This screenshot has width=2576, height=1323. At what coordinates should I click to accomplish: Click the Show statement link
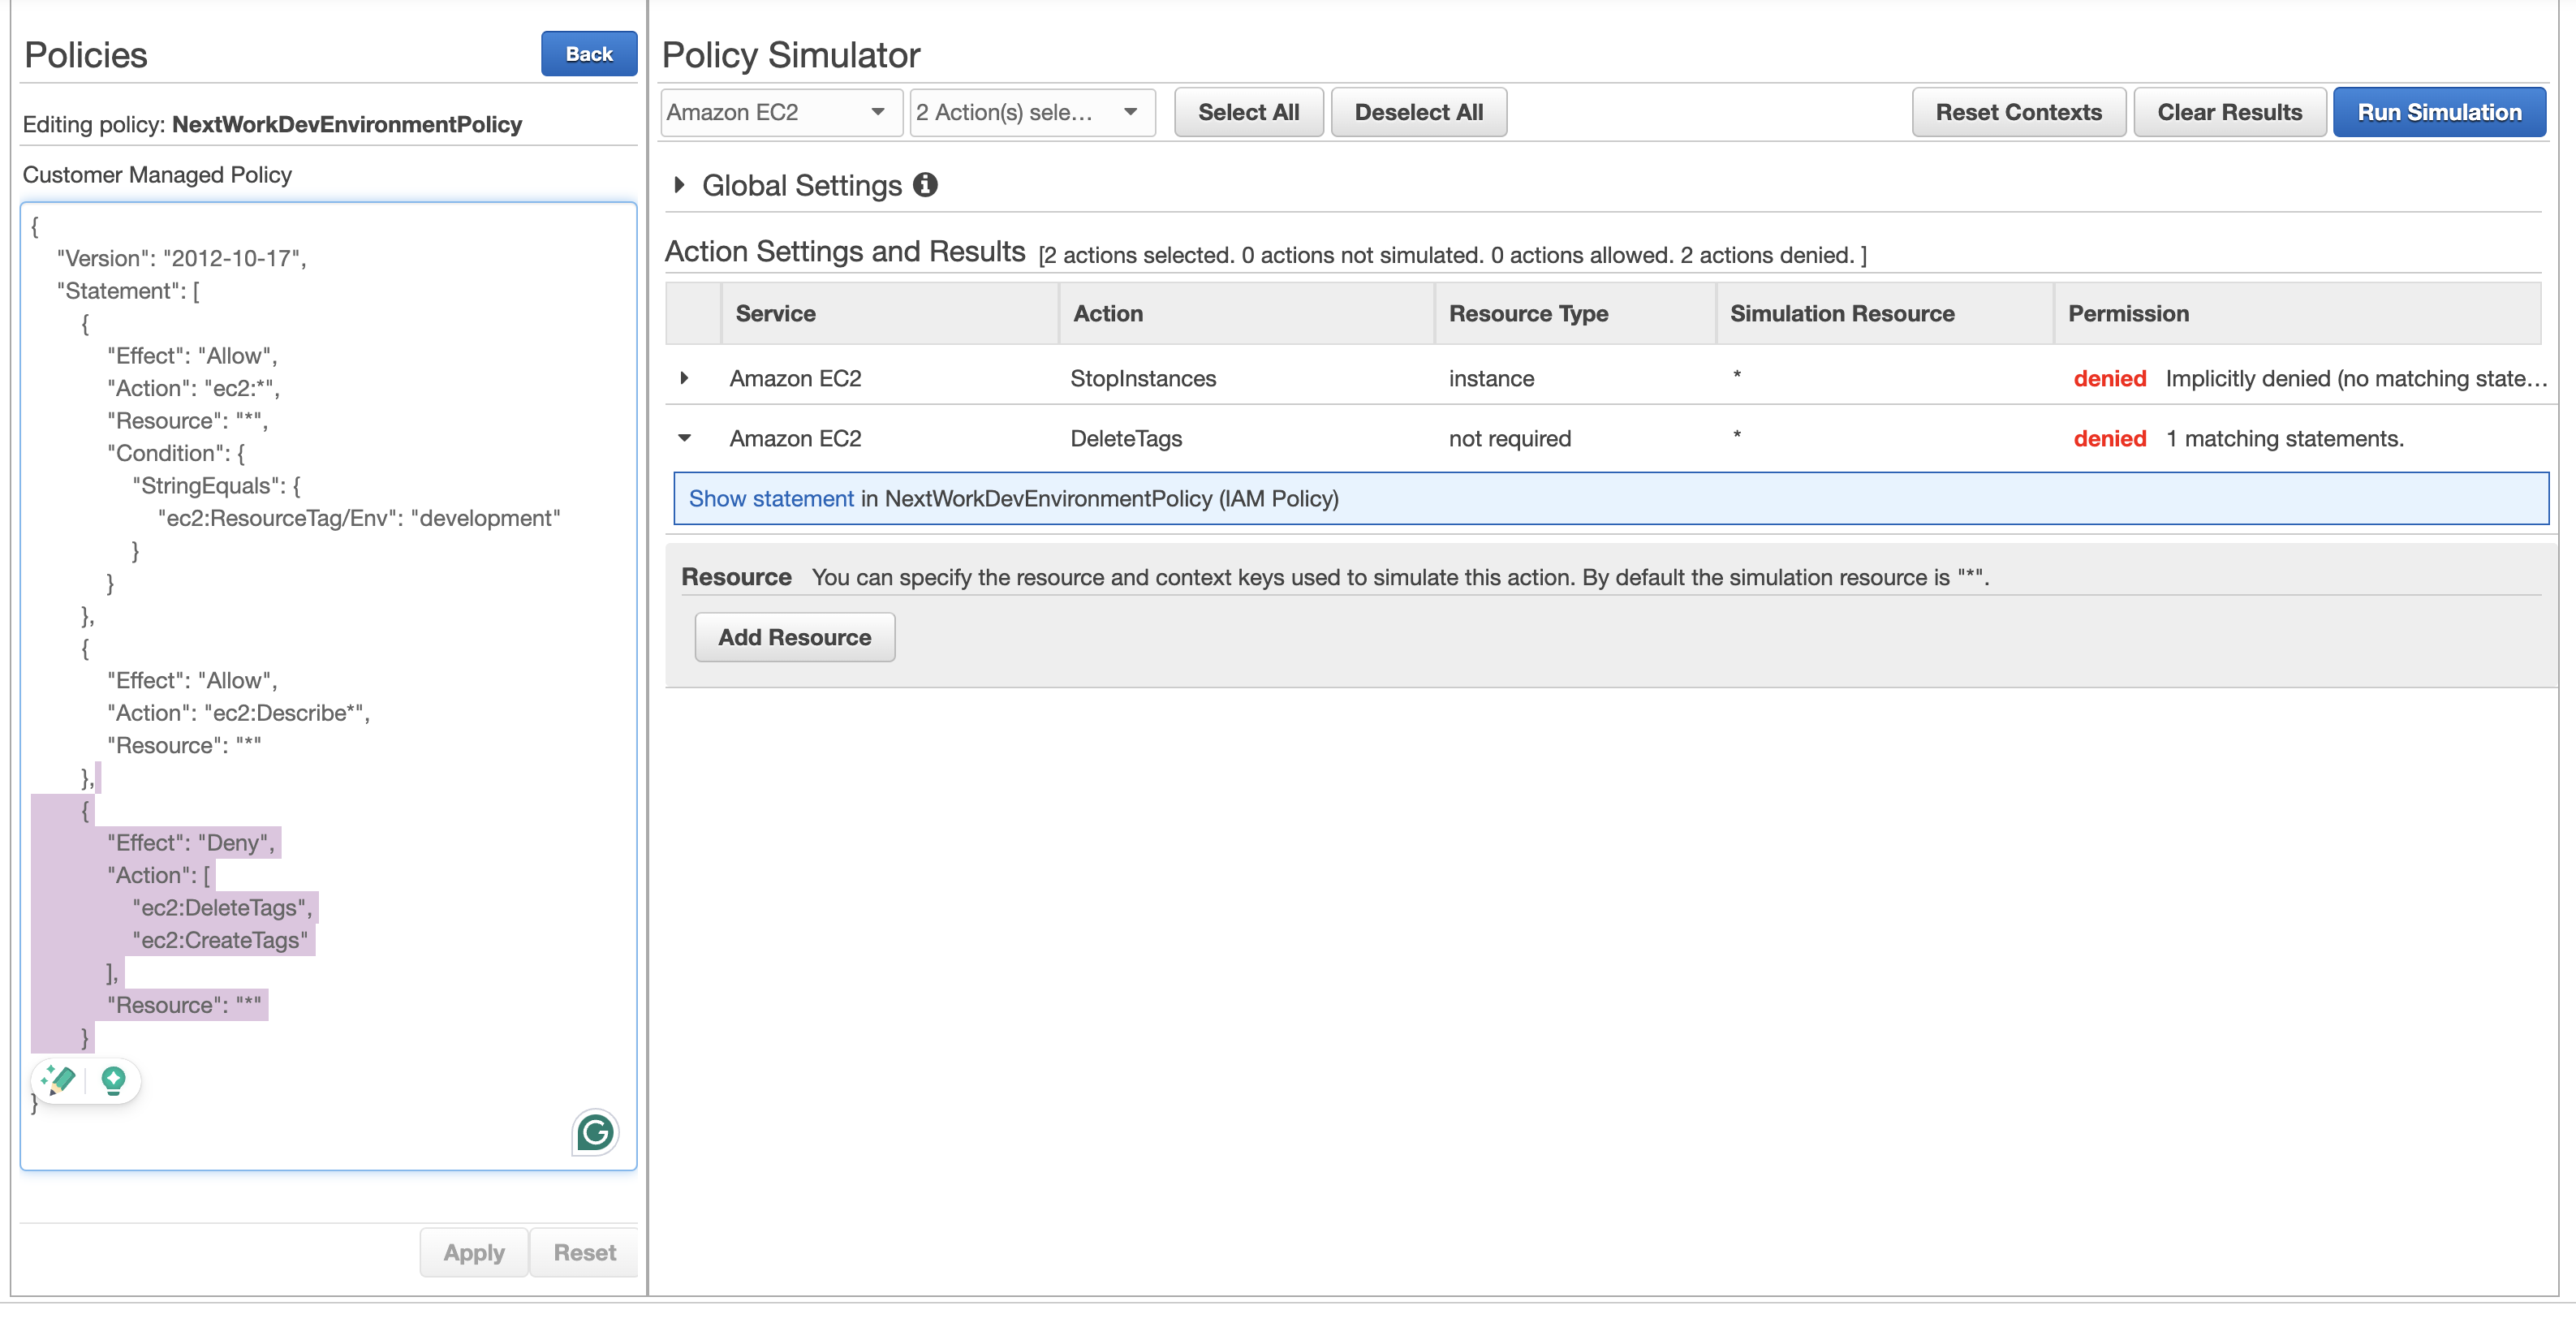tap(771, 498)
